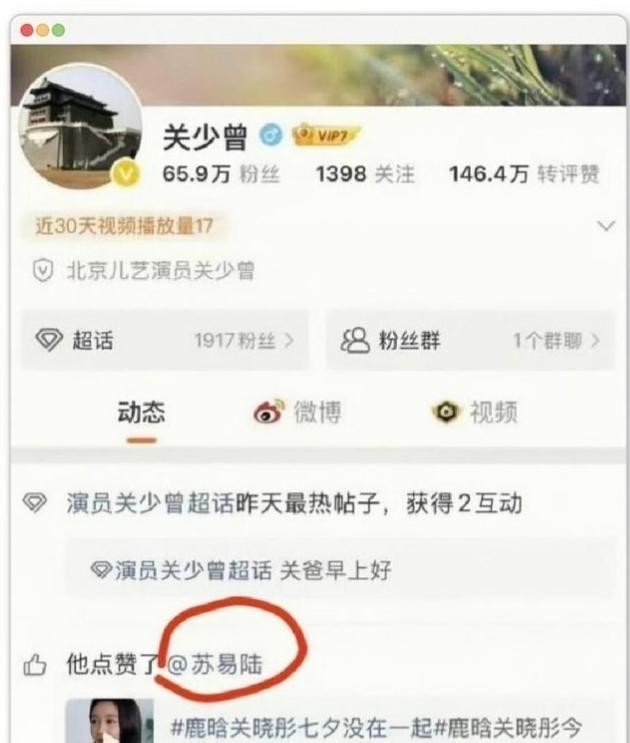
Task: Switch to the 微博 tab
Action: click(317, 412)
